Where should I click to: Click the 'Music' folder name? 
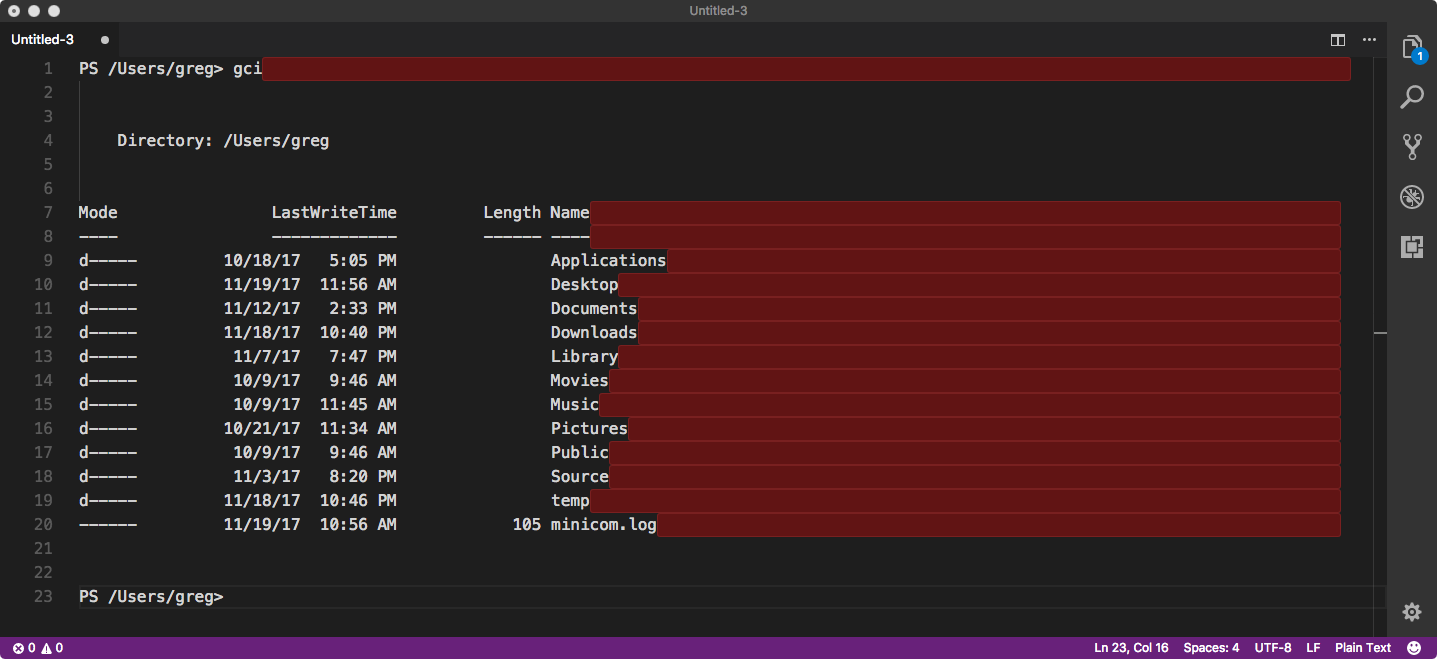point(574,405)
